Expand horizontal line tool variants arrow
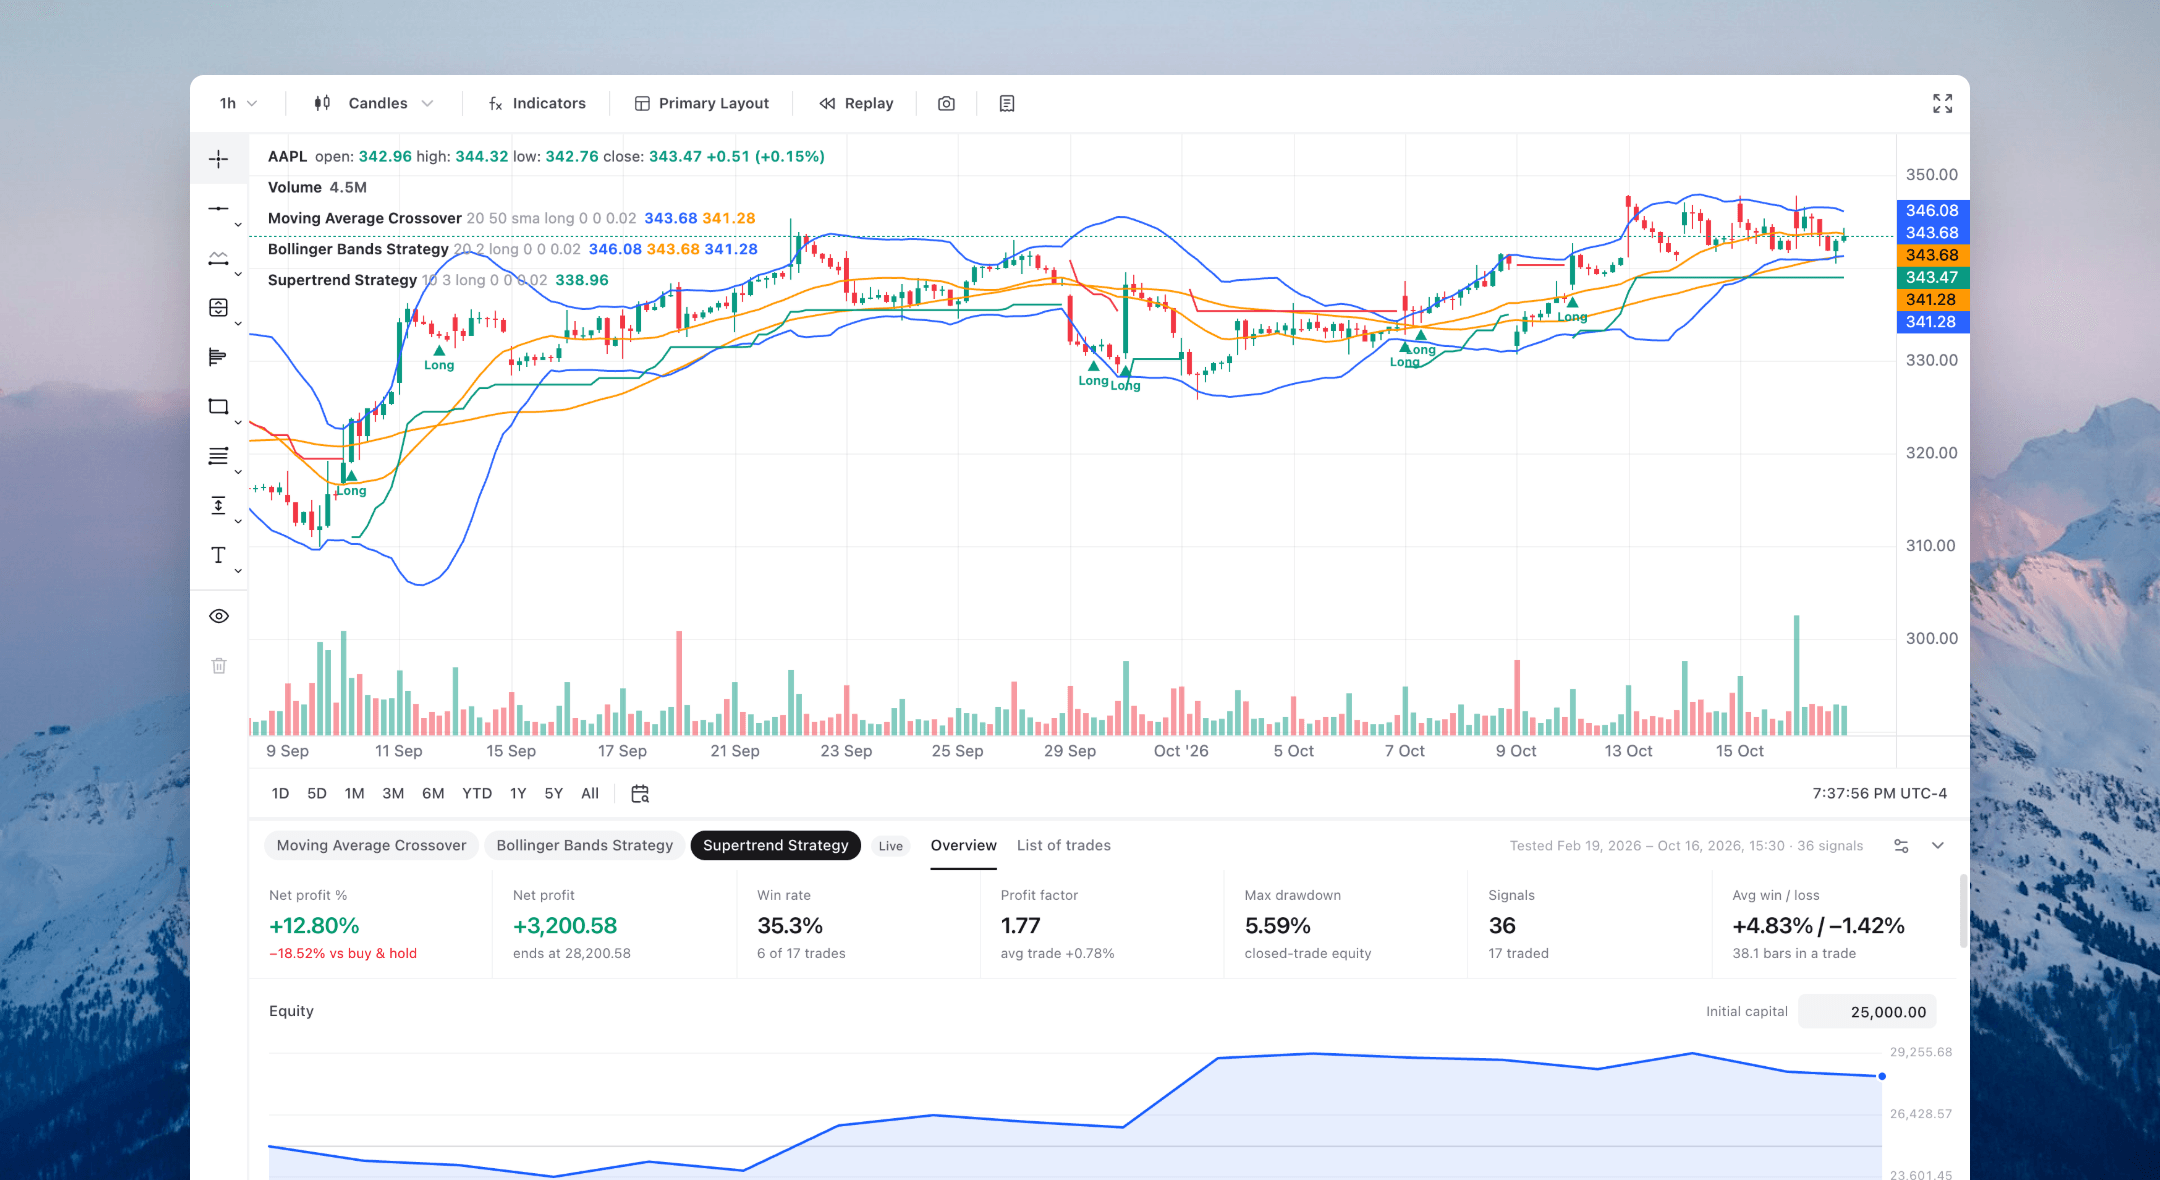Screen dimensions: 2160x1180 click(238, 225)
